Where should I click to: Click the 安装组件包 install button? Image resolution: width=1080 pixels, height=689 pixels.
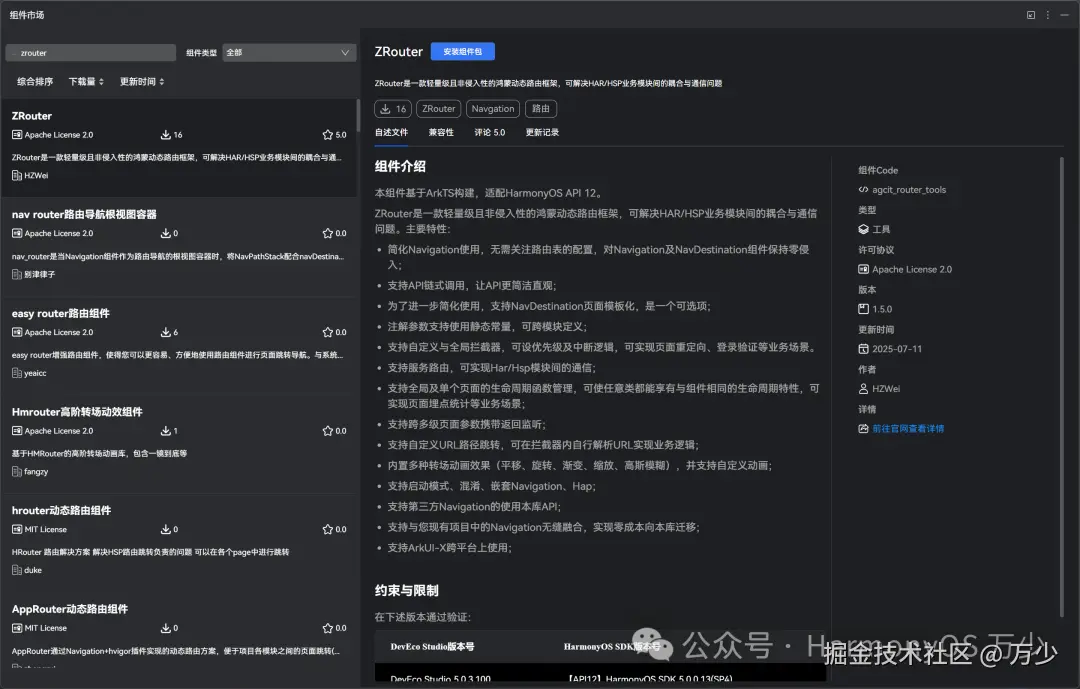coord(462,52)
